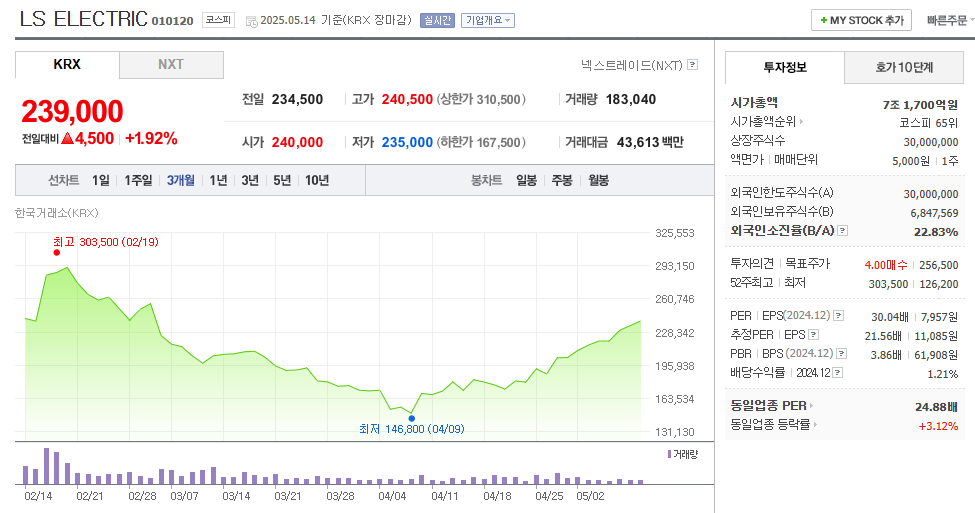Viewport: 975px width, 513px height.
Task: Click the 실시간 realtime badge
Action: coord(437,21)
